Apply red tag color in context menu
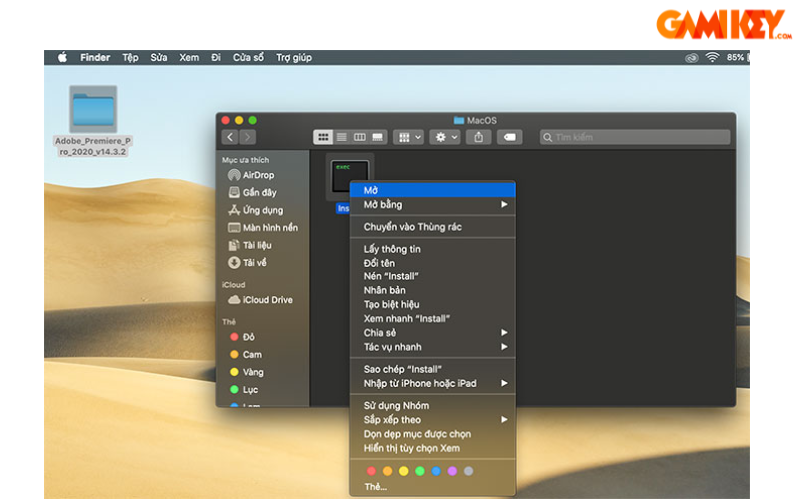This screenshot has width=800, height=500. pyautogui.click(x=371, y=471)
